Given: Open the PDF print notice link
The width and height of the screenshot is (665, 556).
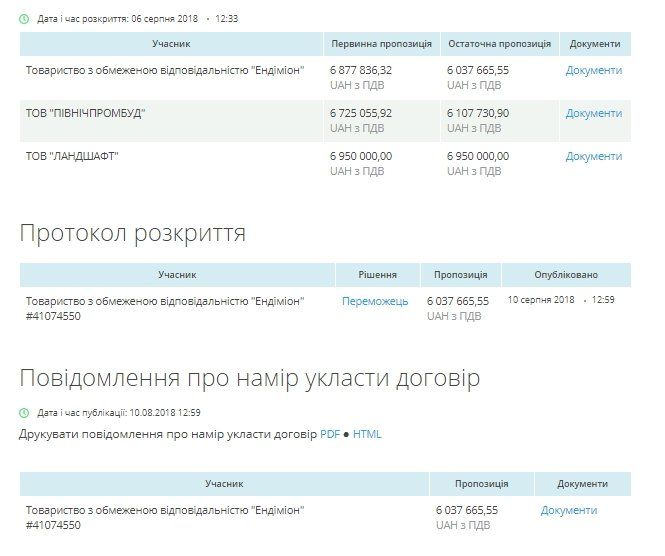Looking at the screenshot, I should click(x=330, y=434).
